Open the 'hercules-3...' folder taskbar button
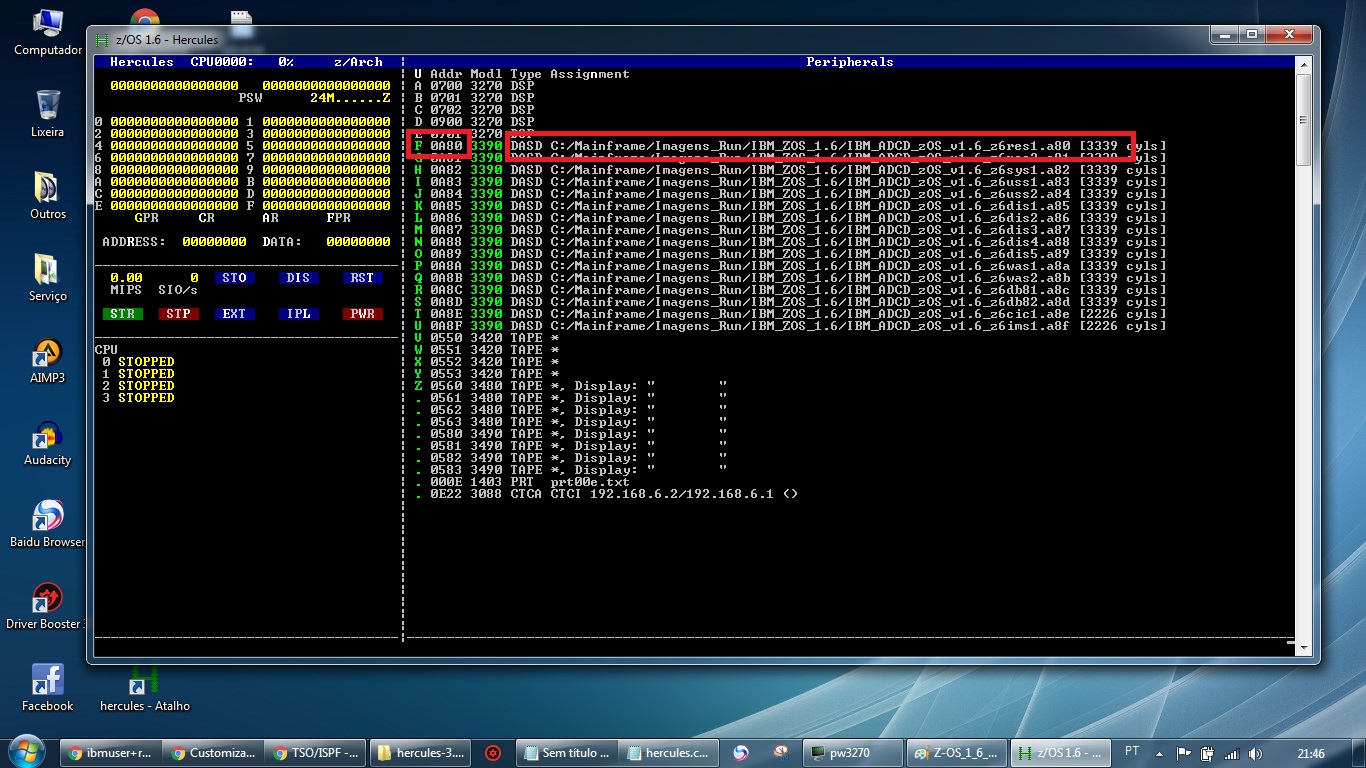The image size is (1366, 768). [x=419, y=753]
